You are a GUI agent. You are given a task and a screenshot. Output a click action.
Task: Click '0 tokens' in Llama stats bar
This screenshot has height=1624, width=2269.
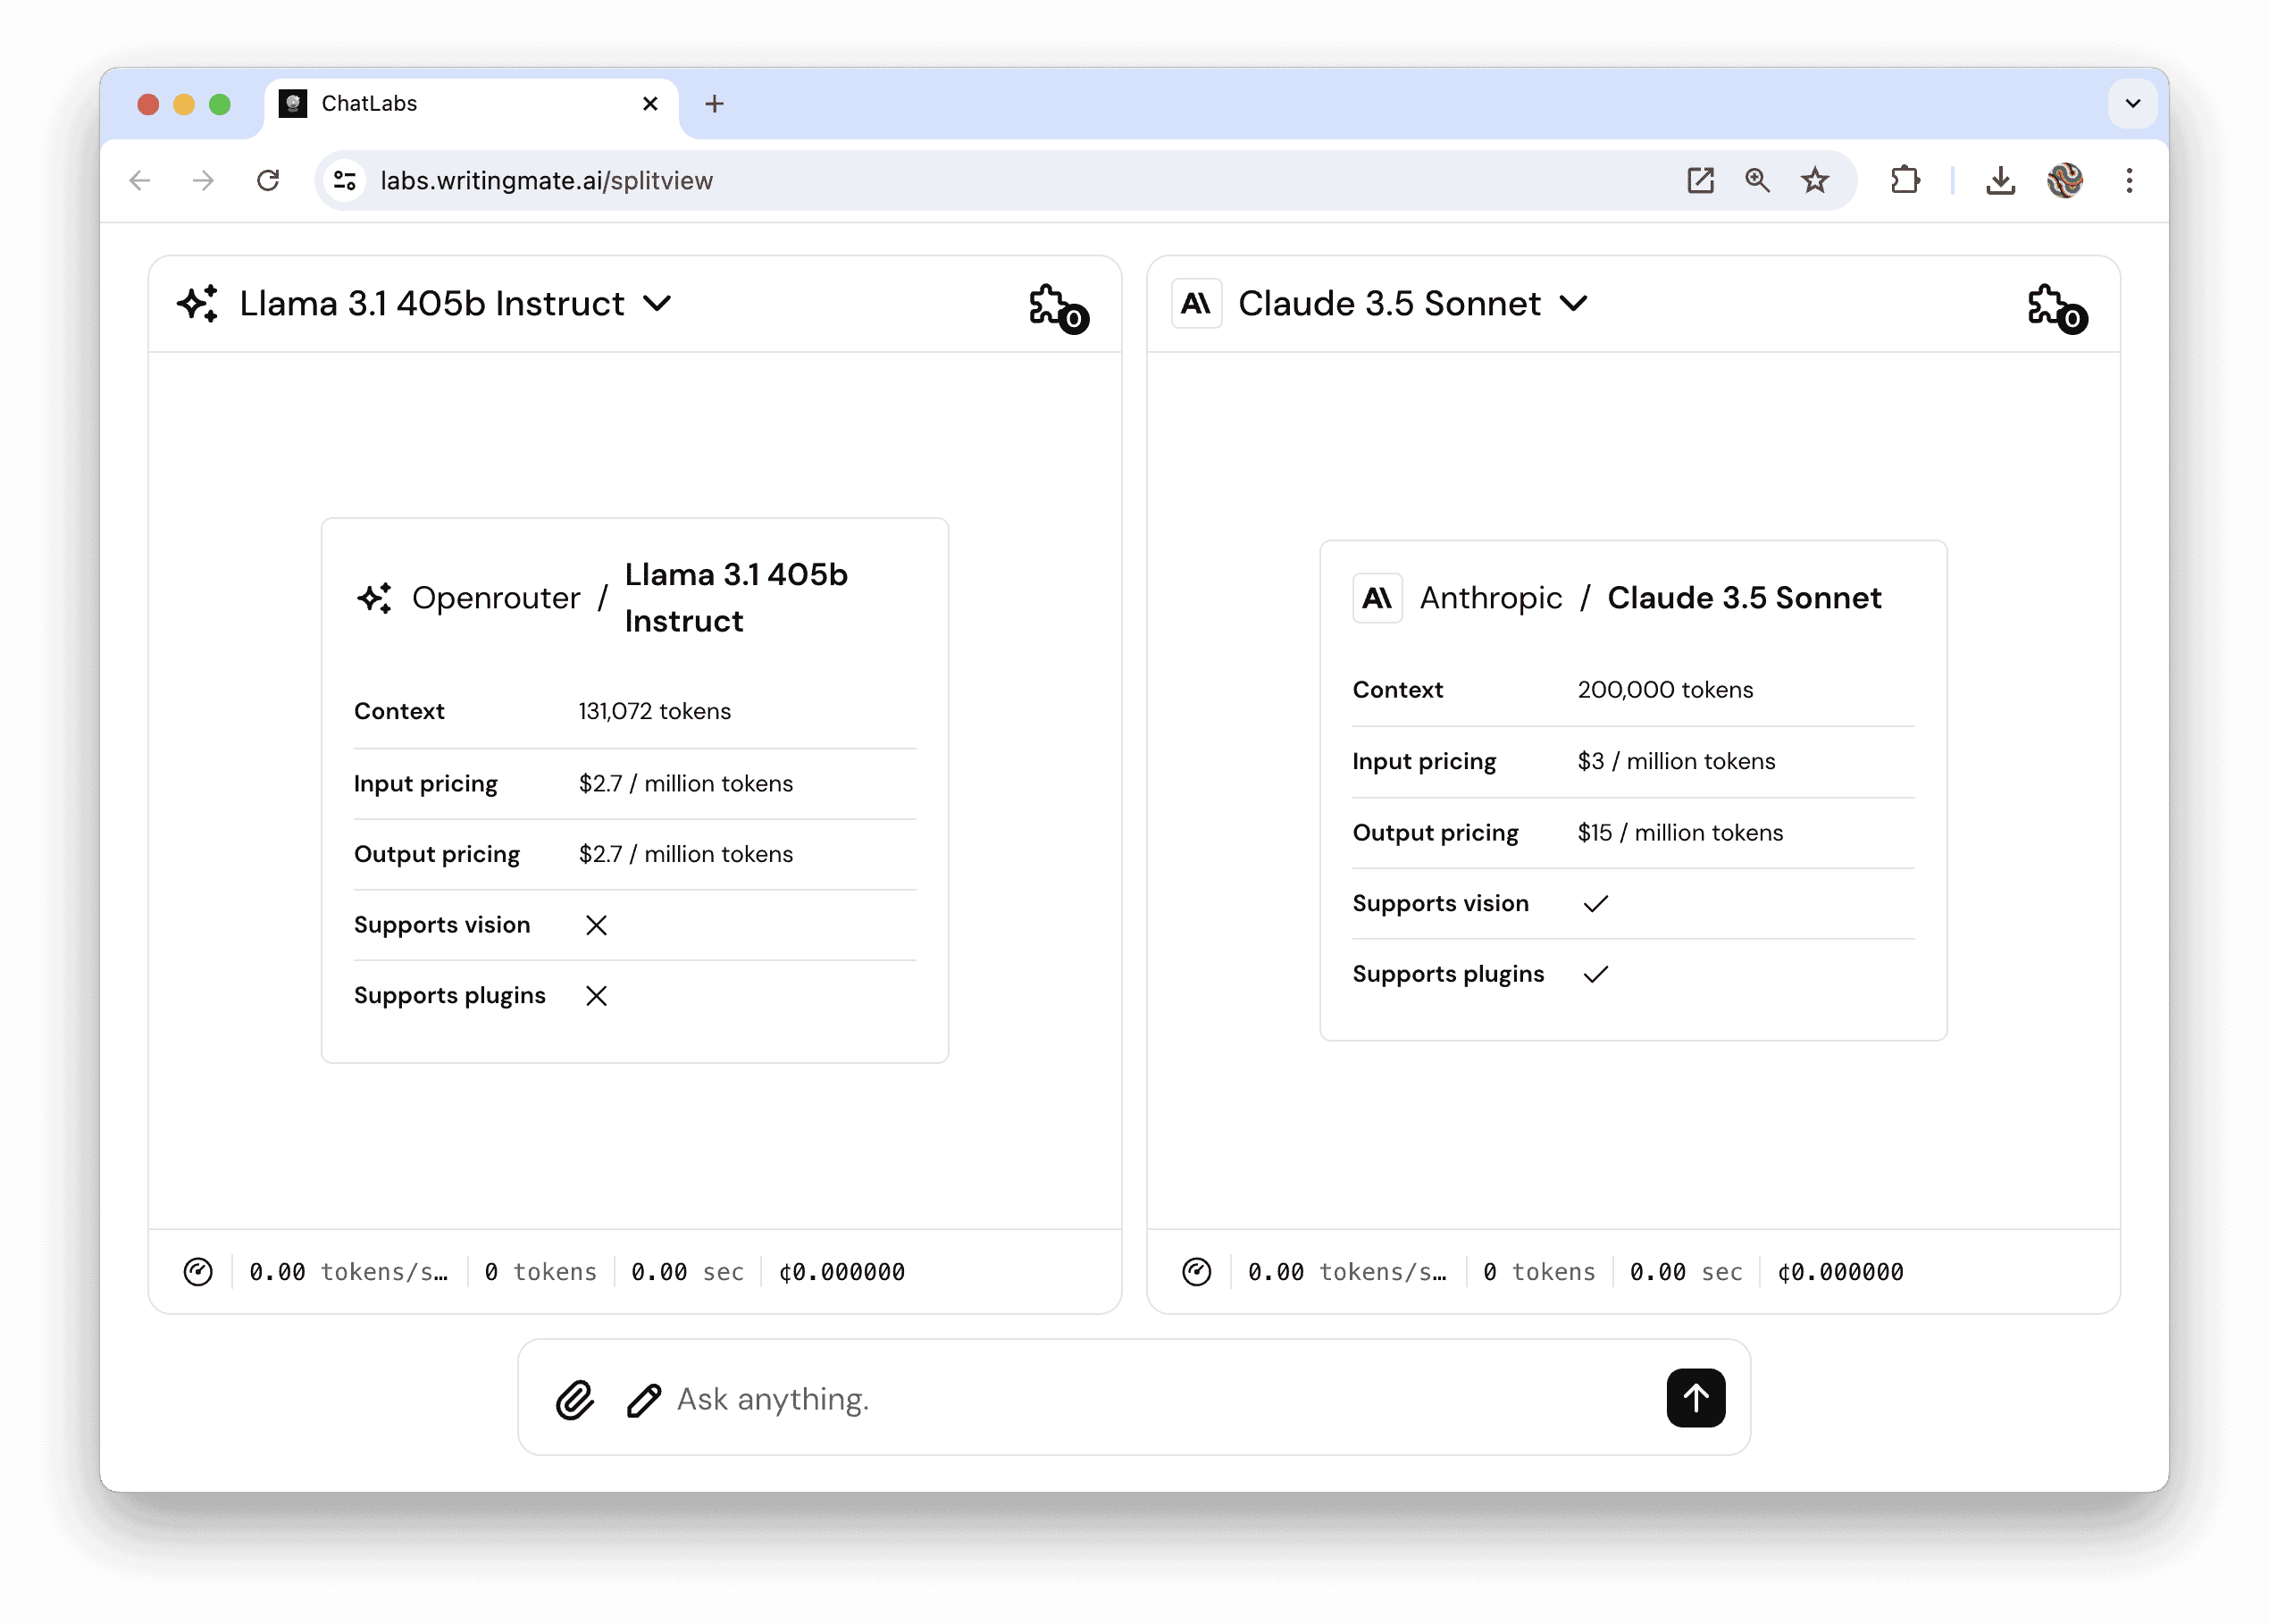pyautogui.click(x=540, y=1272)
